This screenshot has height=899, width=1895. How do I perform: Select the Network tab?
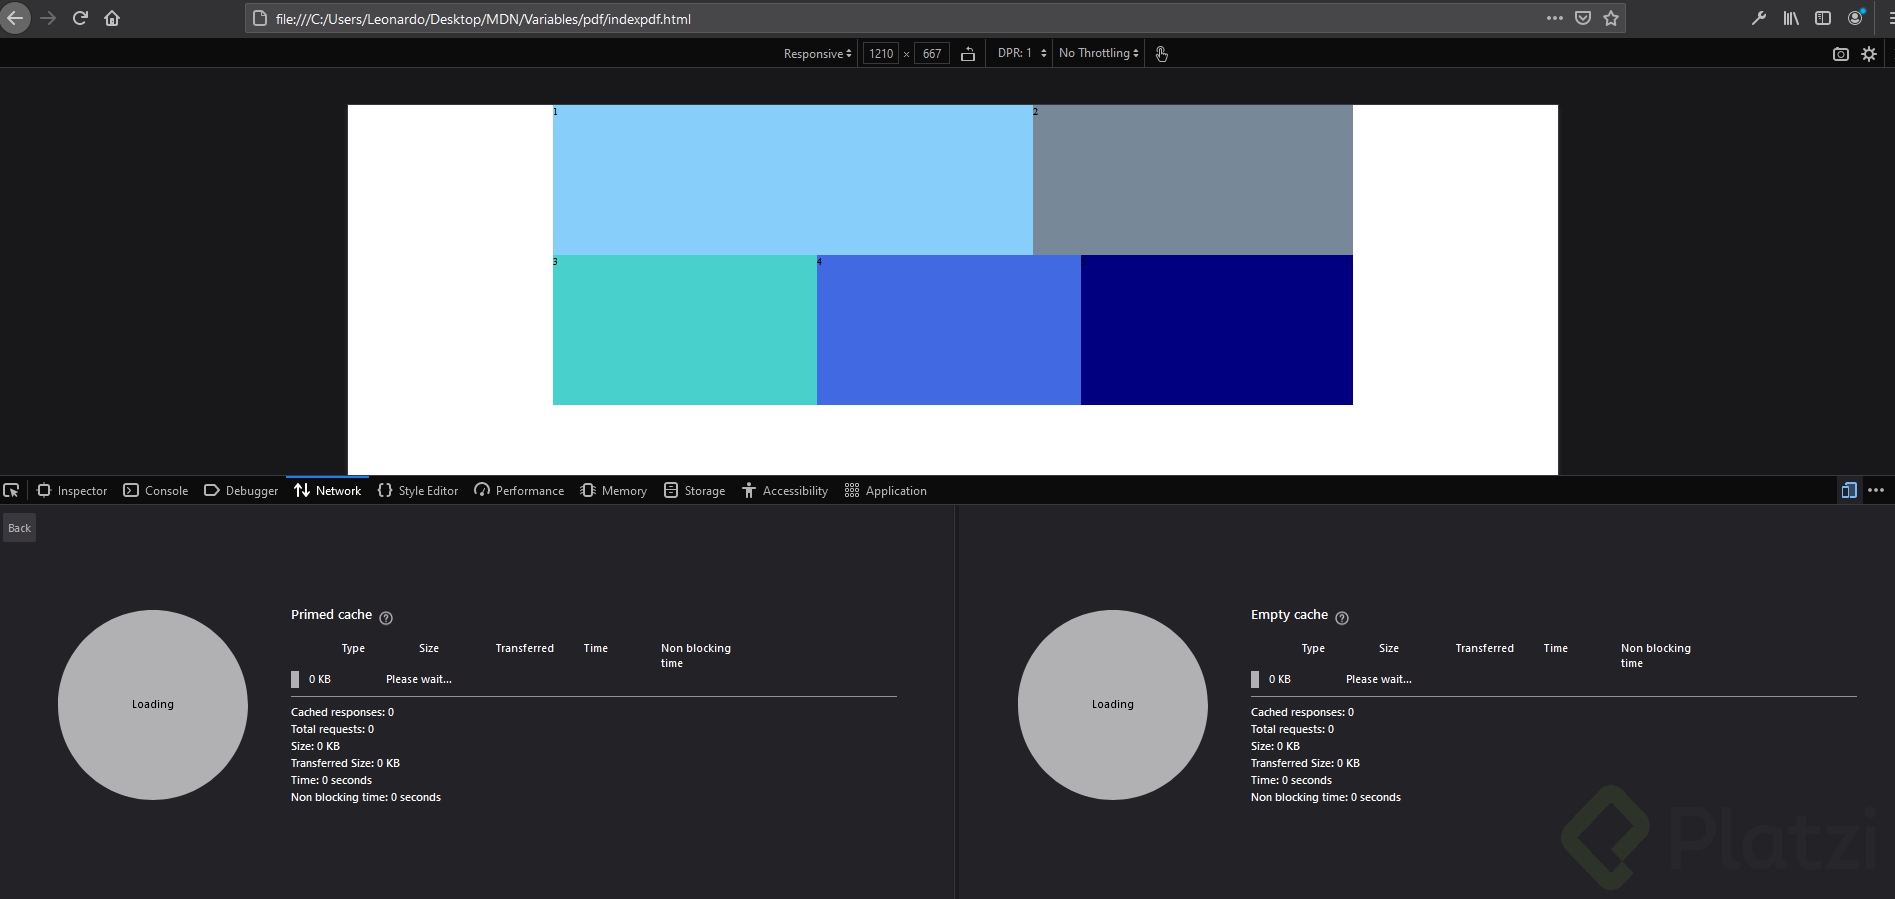click(x=327, y=490)
